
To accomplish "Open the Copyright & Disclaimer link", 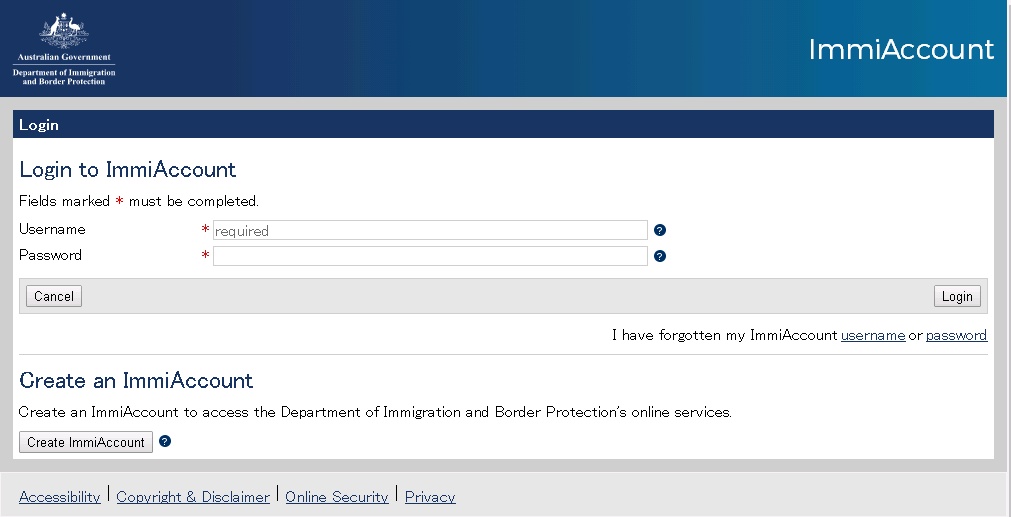I will click(193, 497).
